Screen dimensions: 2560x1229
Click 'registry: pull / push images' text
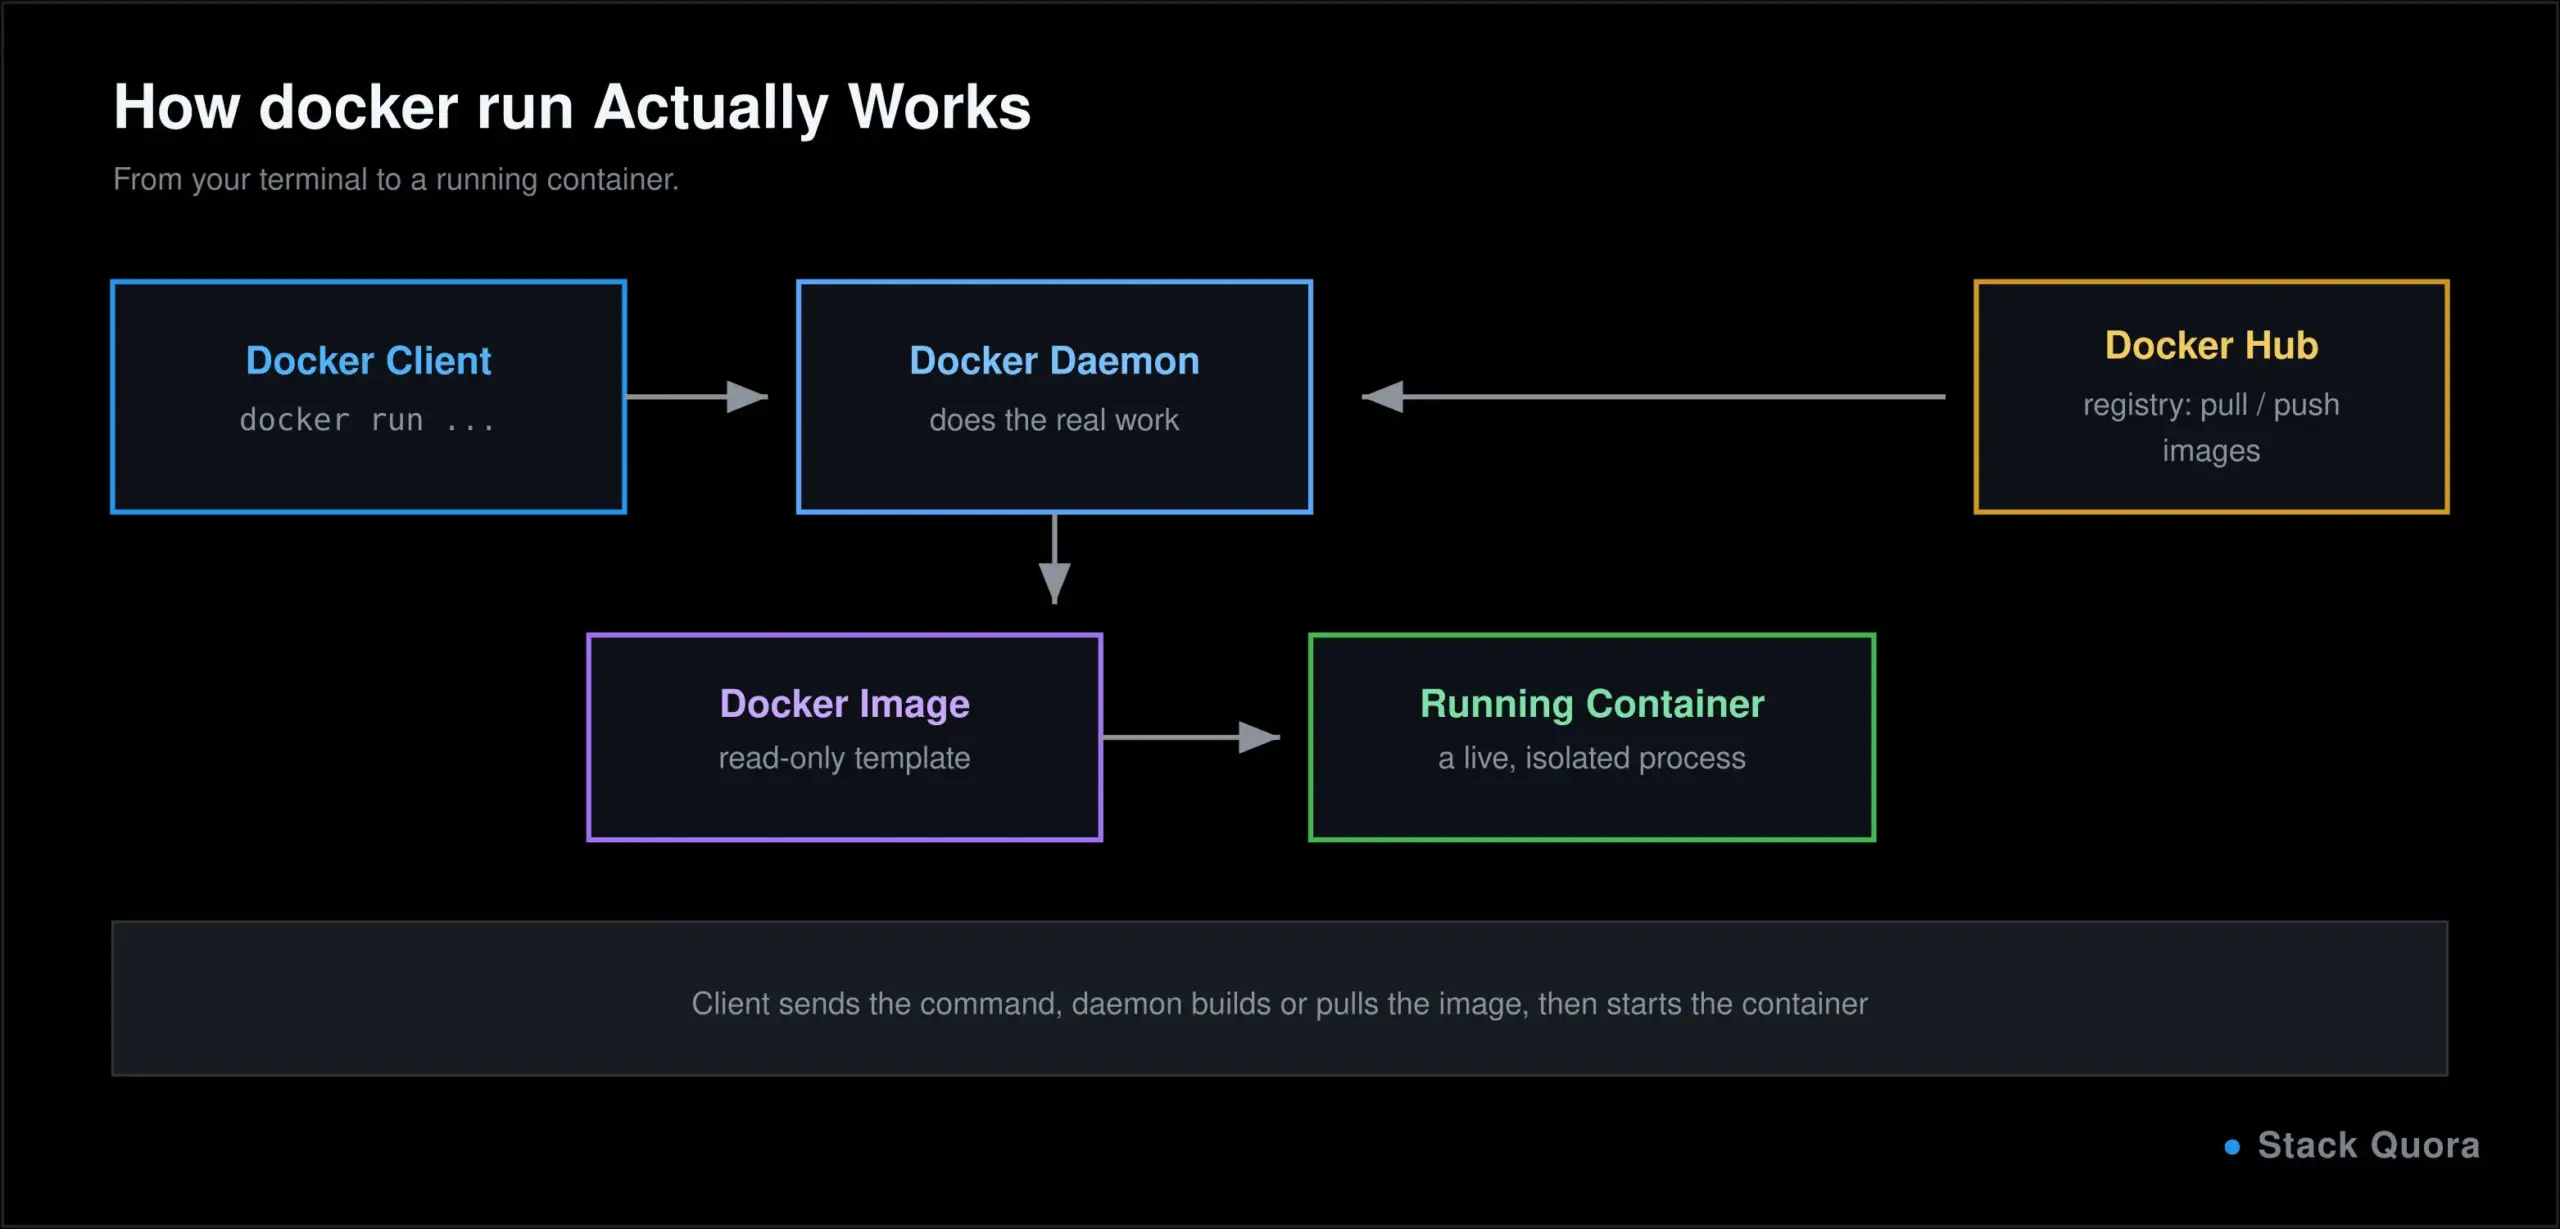pyautogui.click(x=2211, y=428)
